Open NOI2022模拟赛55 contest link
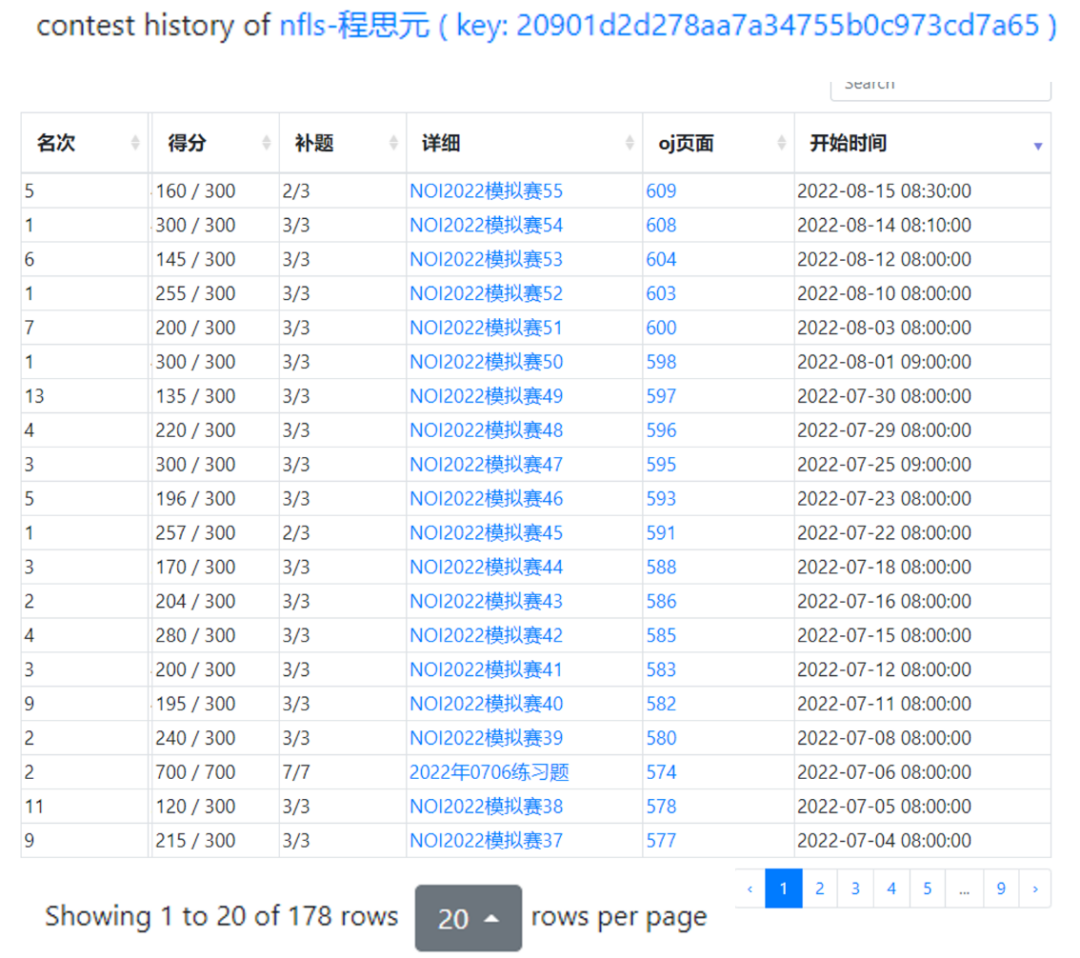Image resolution: width=1080 pixels, height=958 pixels. 486,191
